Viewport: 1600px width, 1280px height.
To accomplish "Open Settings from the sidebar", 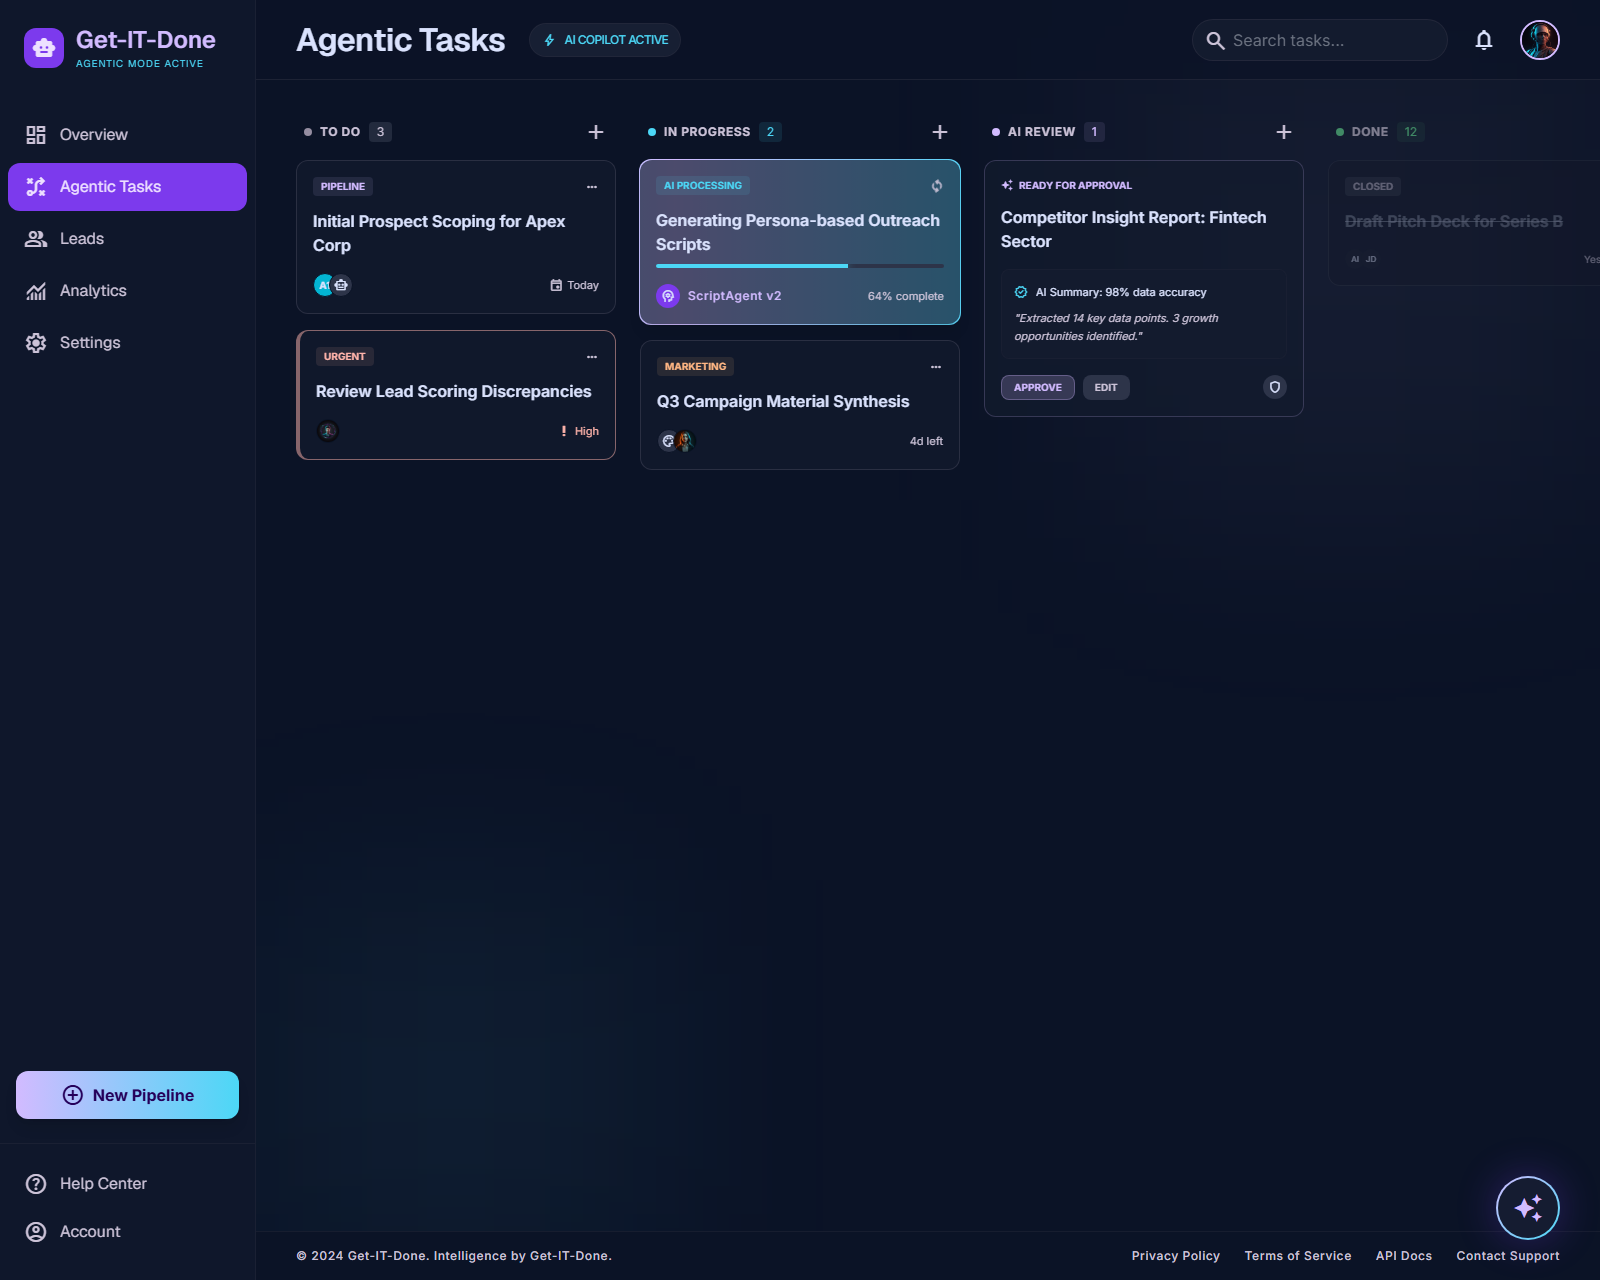I will (127, 343).
